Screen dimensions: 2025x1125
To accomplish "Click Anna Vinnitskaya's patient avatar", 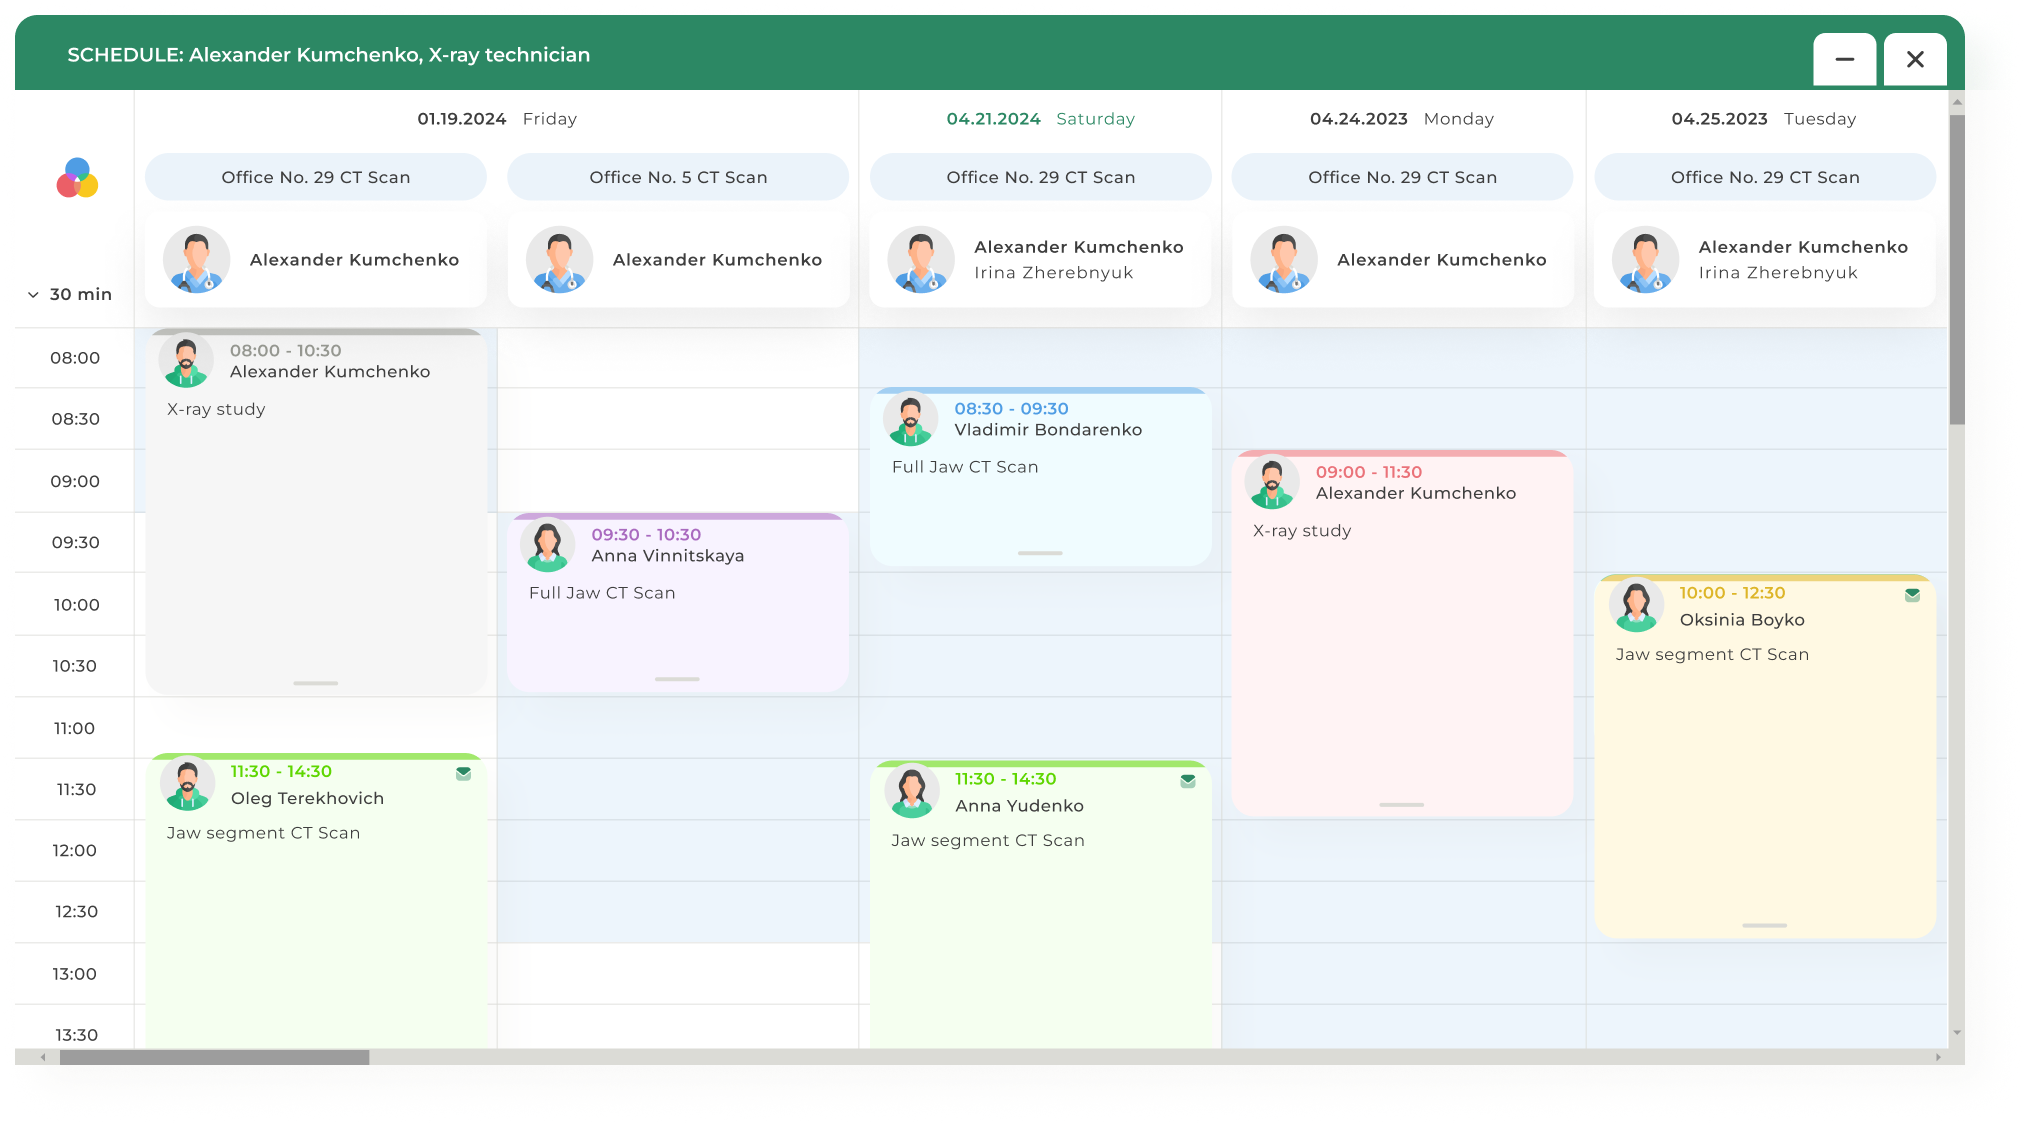I will 547,545.
